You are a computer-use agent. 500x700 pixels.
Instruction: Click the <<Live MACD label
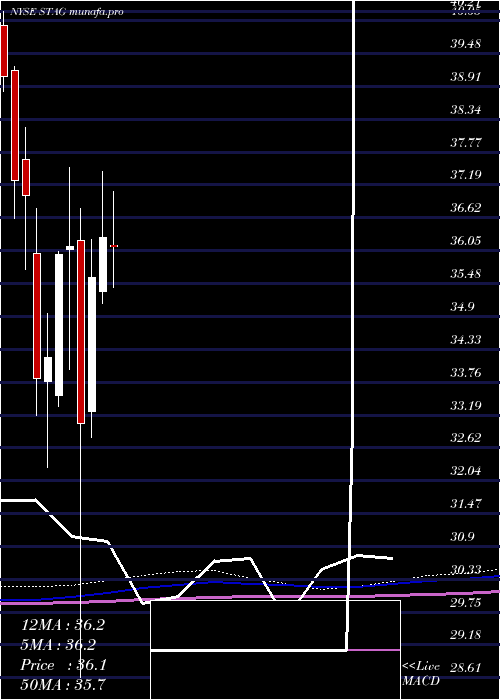421,674
